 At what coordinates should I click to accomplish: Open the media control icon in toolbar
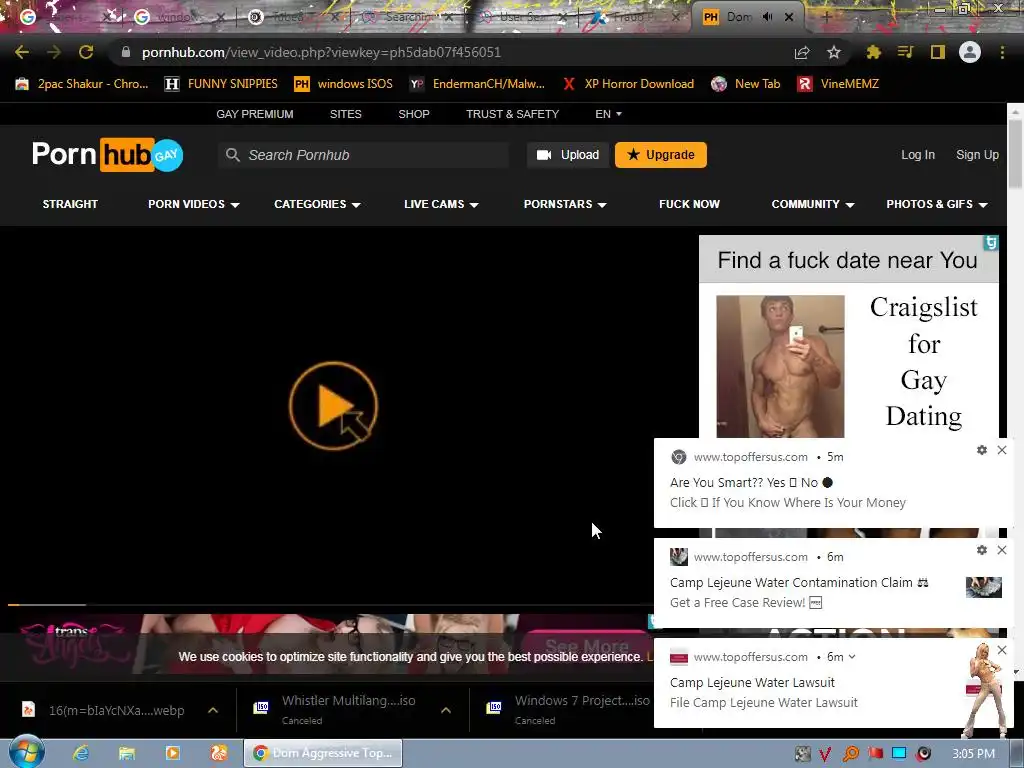[x=905, y=52]
